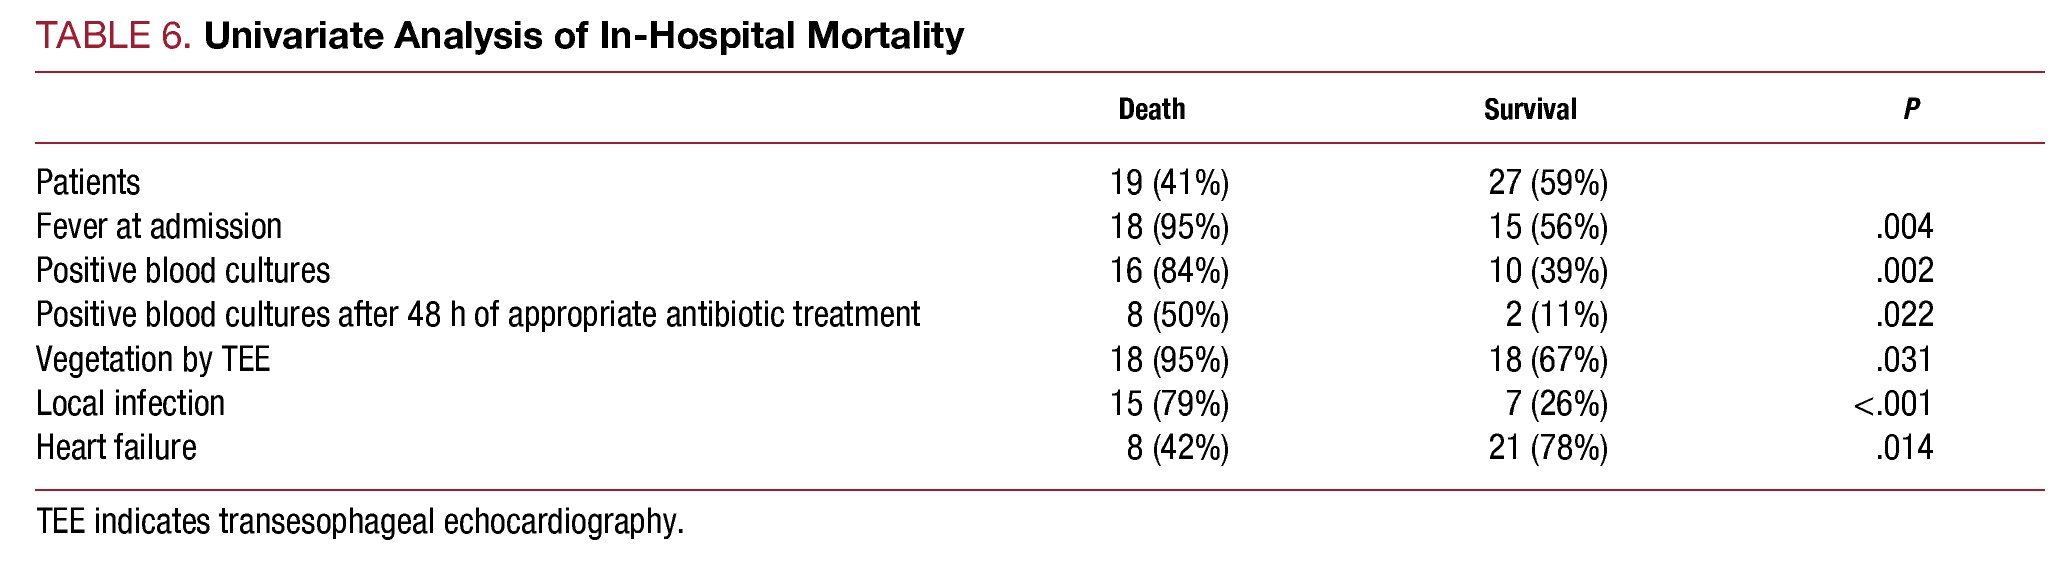
Task: Click the Survival value '27 (59%)'
Action: (x=1547, y=183)
